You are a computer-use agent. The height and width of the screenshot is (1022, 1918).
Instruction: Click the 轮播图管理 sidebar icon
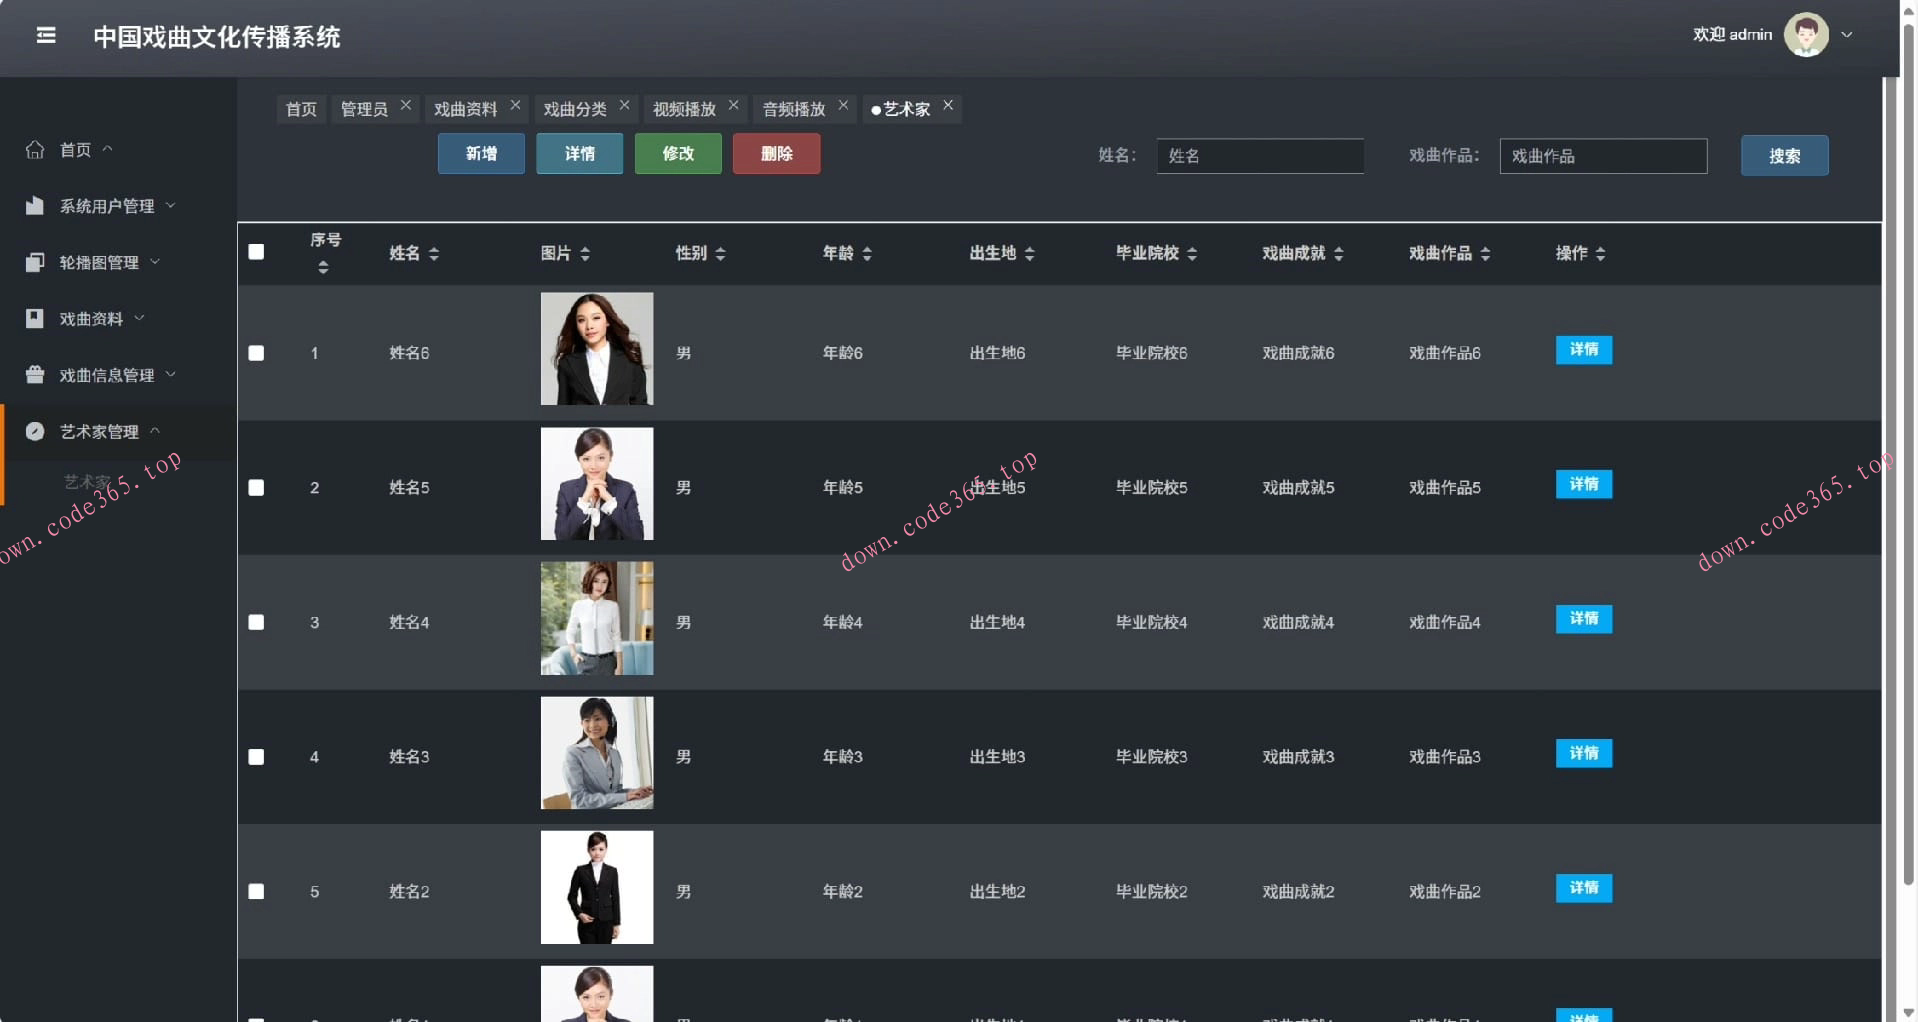[35, 262]
